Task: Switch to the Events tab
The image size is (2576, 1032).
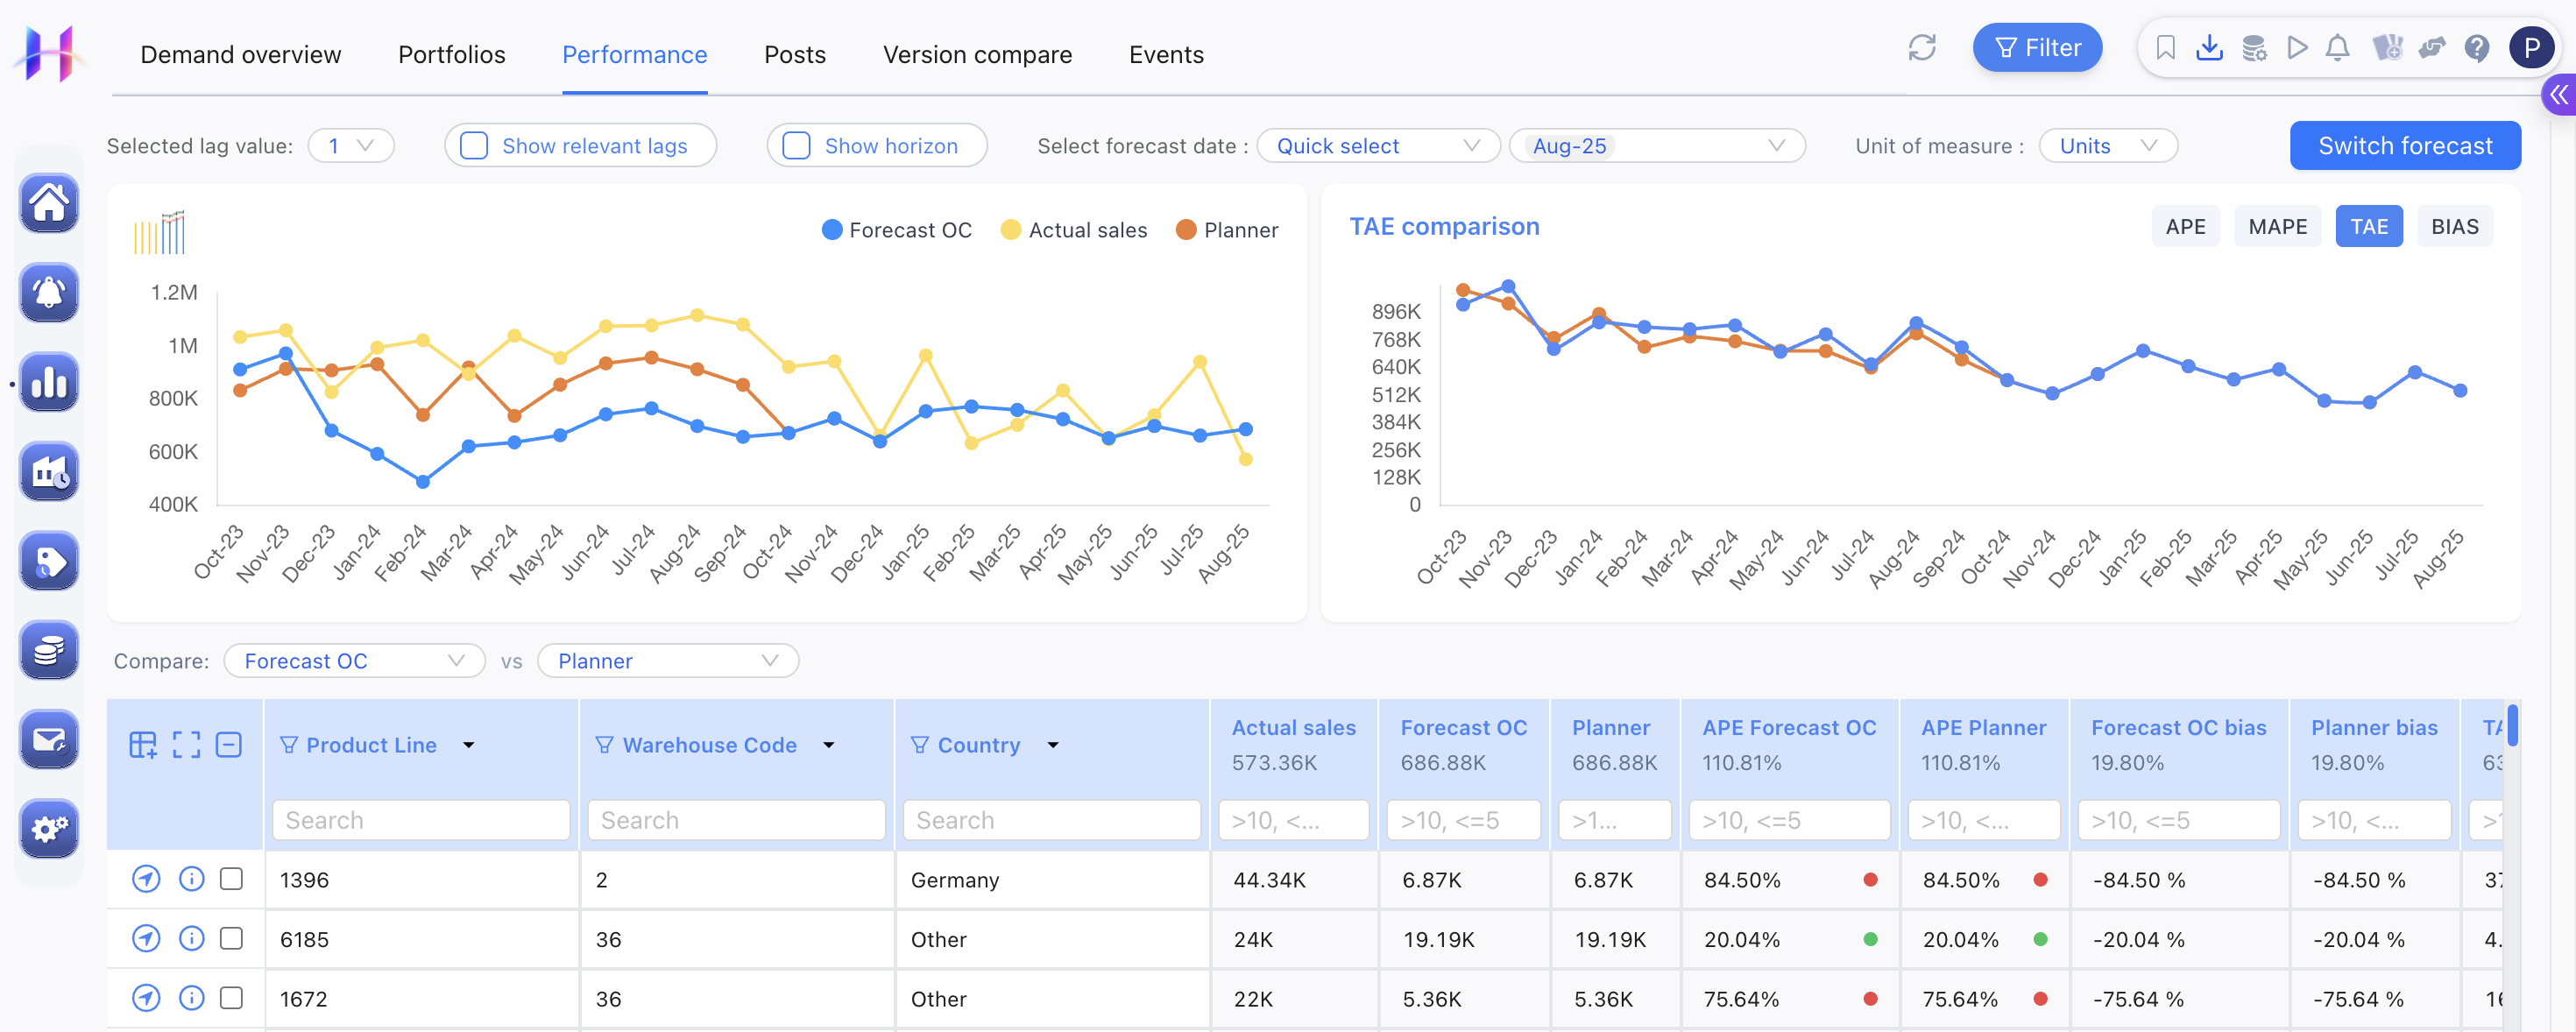Action: pyautogui.click(x=1166, y=55)
